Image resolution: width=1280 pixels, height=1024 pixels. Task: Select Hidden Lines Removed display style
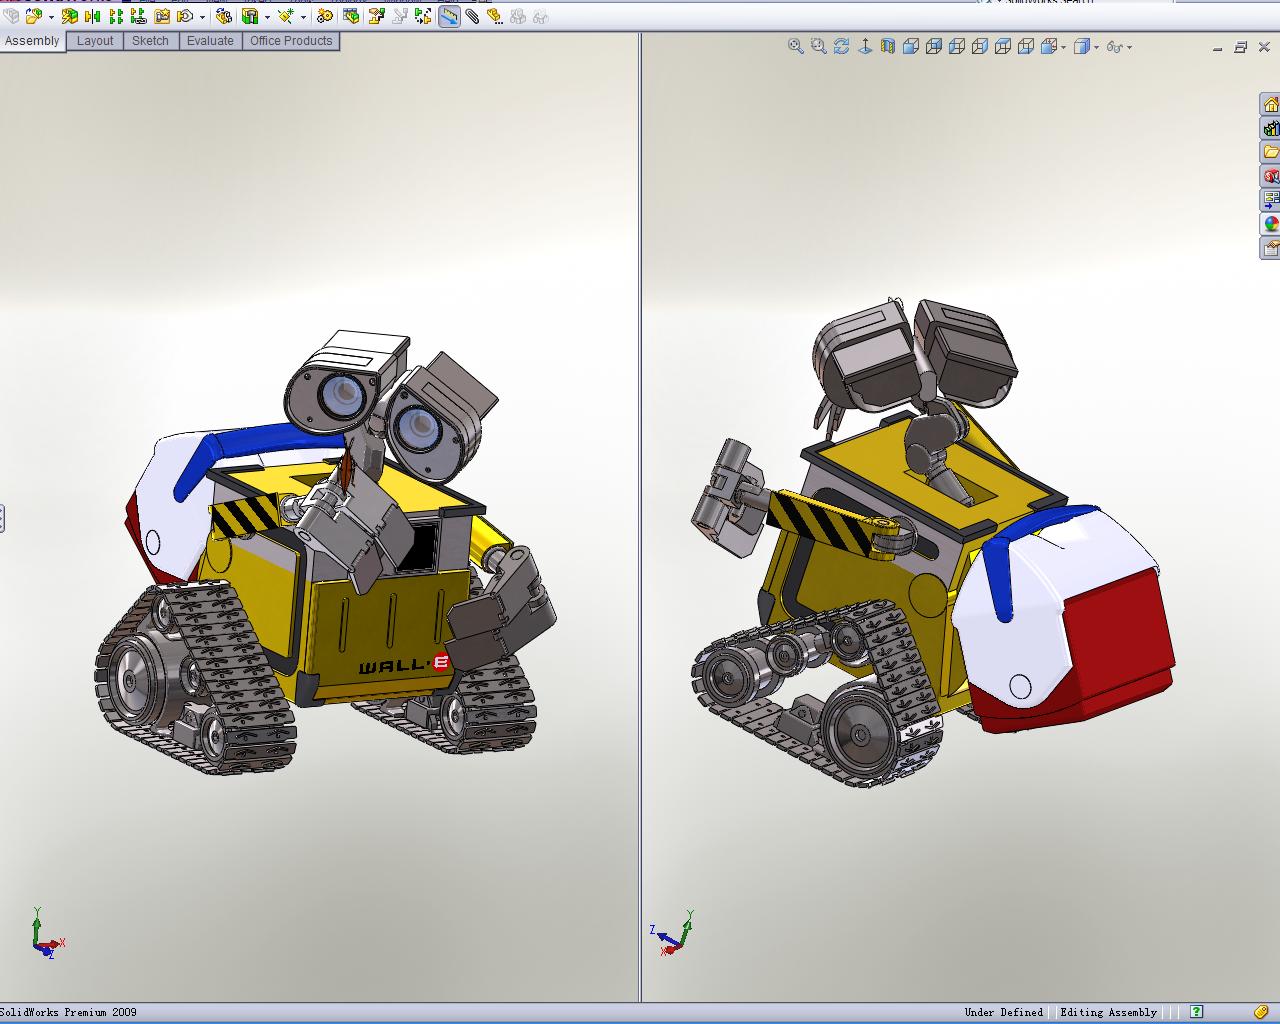point(957,46)
